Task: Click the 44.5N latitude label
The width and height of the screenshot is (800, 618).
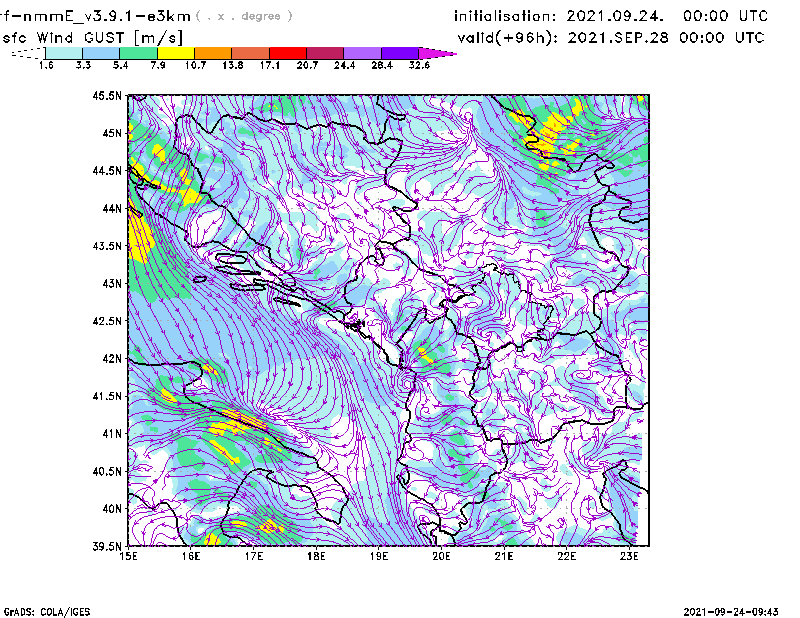Action: click(107, 171)
